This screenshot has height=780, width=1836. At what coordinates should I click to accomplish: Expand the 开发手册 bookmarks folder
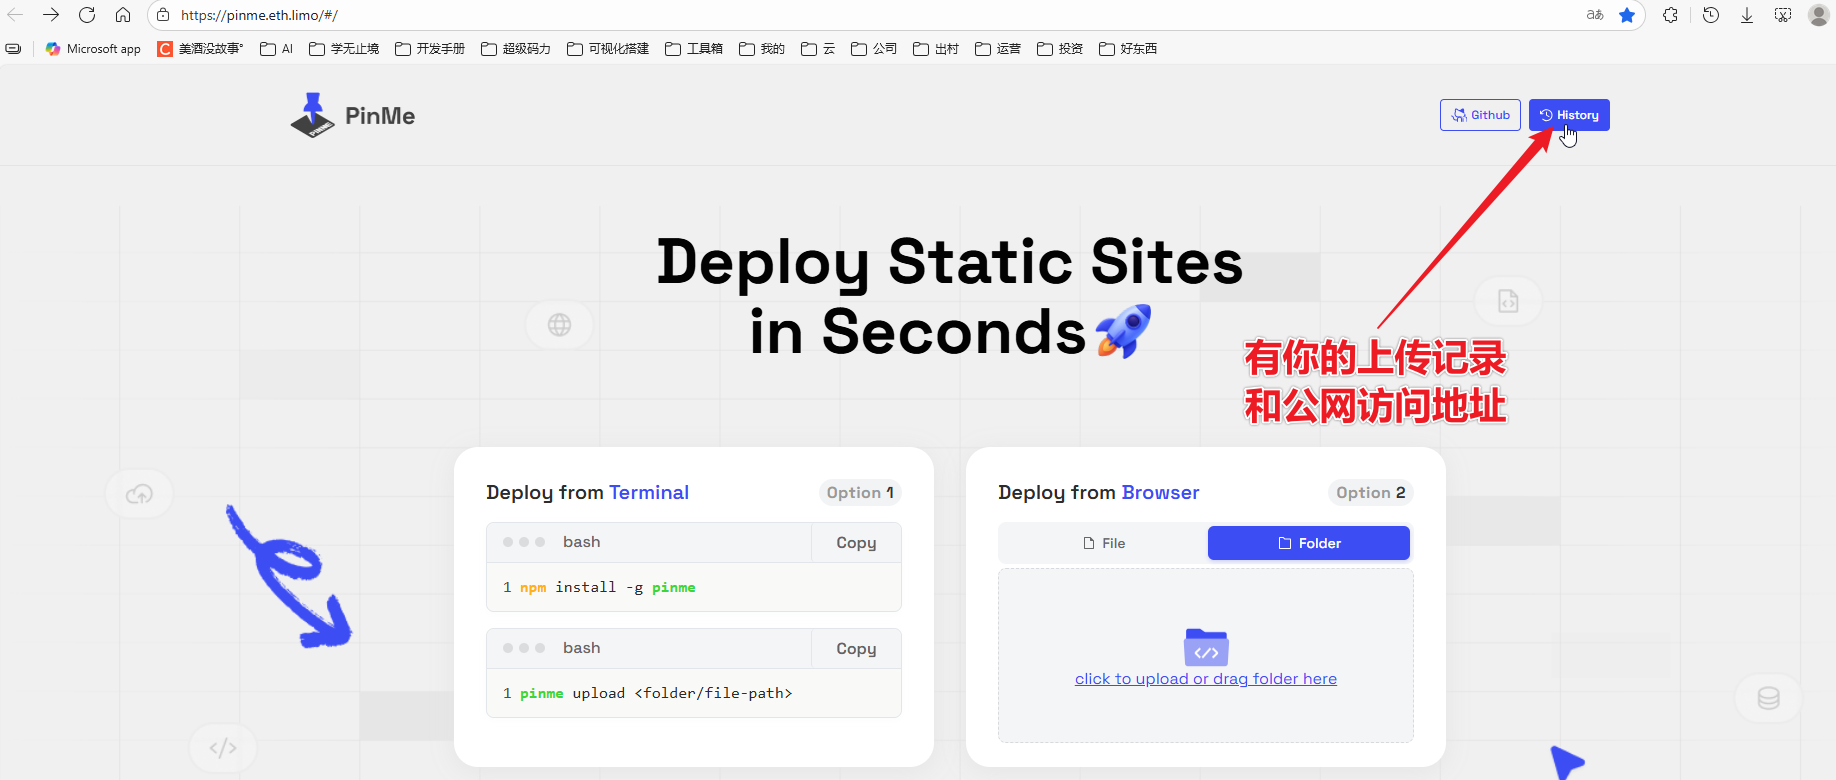(430, 48)
